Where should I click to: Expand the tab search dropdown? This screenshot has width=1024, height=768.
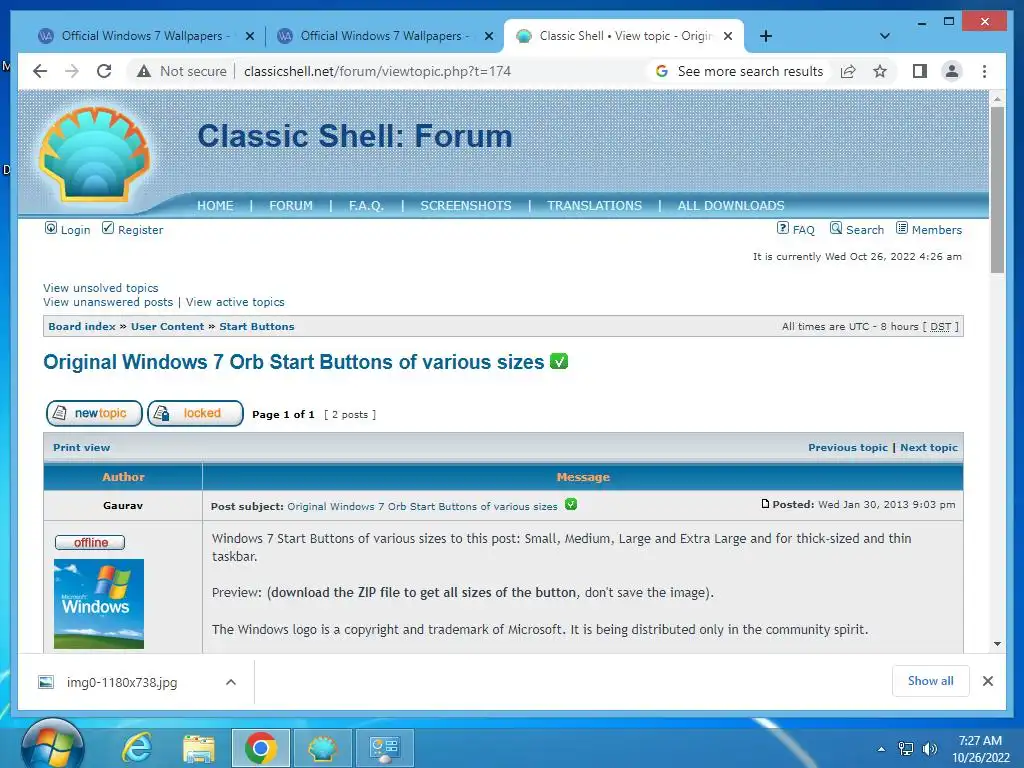(884, 36)
